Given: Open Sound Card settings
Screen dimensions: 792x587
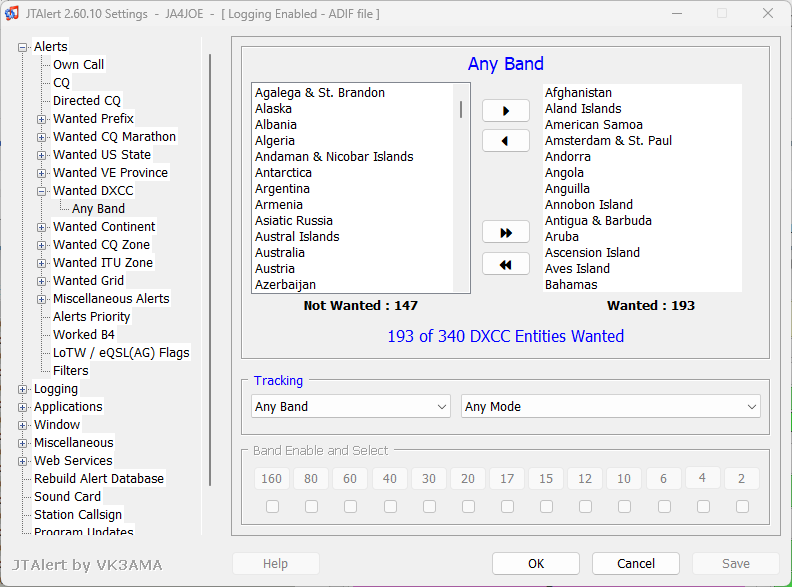Looking at the screenshot, I should 67,497.
